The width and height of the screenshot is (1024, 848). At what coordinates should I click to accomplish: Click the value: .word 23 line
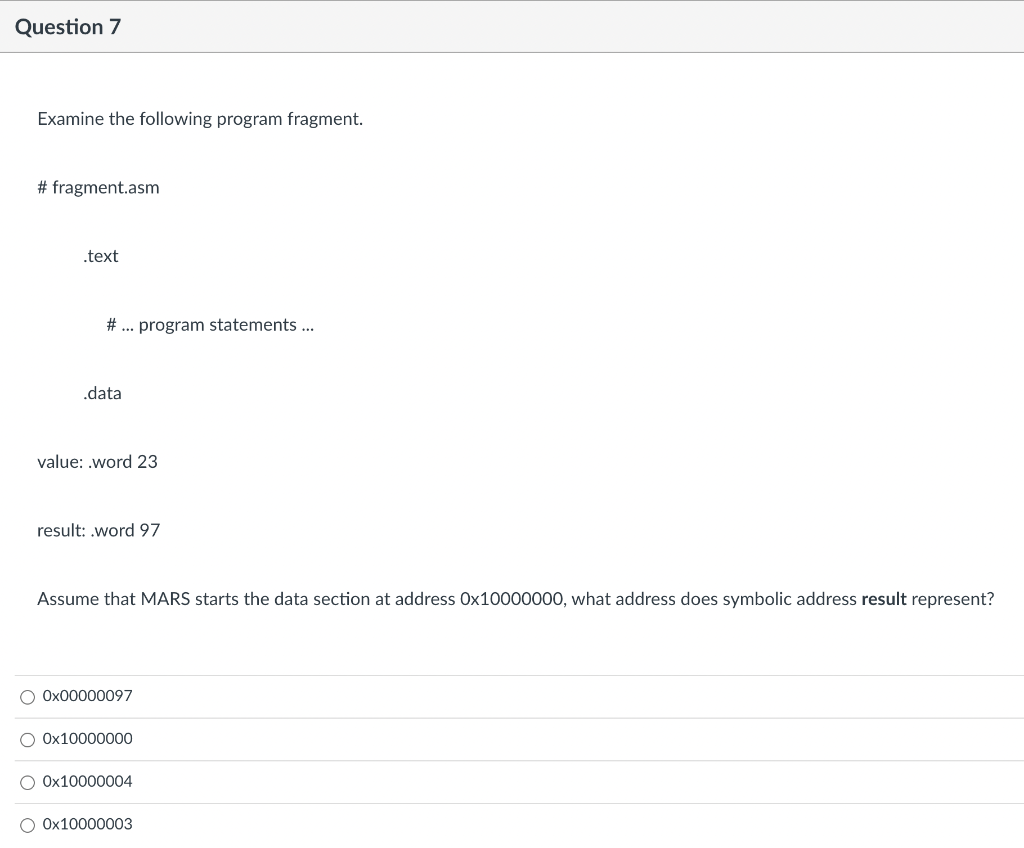(97, 462)
